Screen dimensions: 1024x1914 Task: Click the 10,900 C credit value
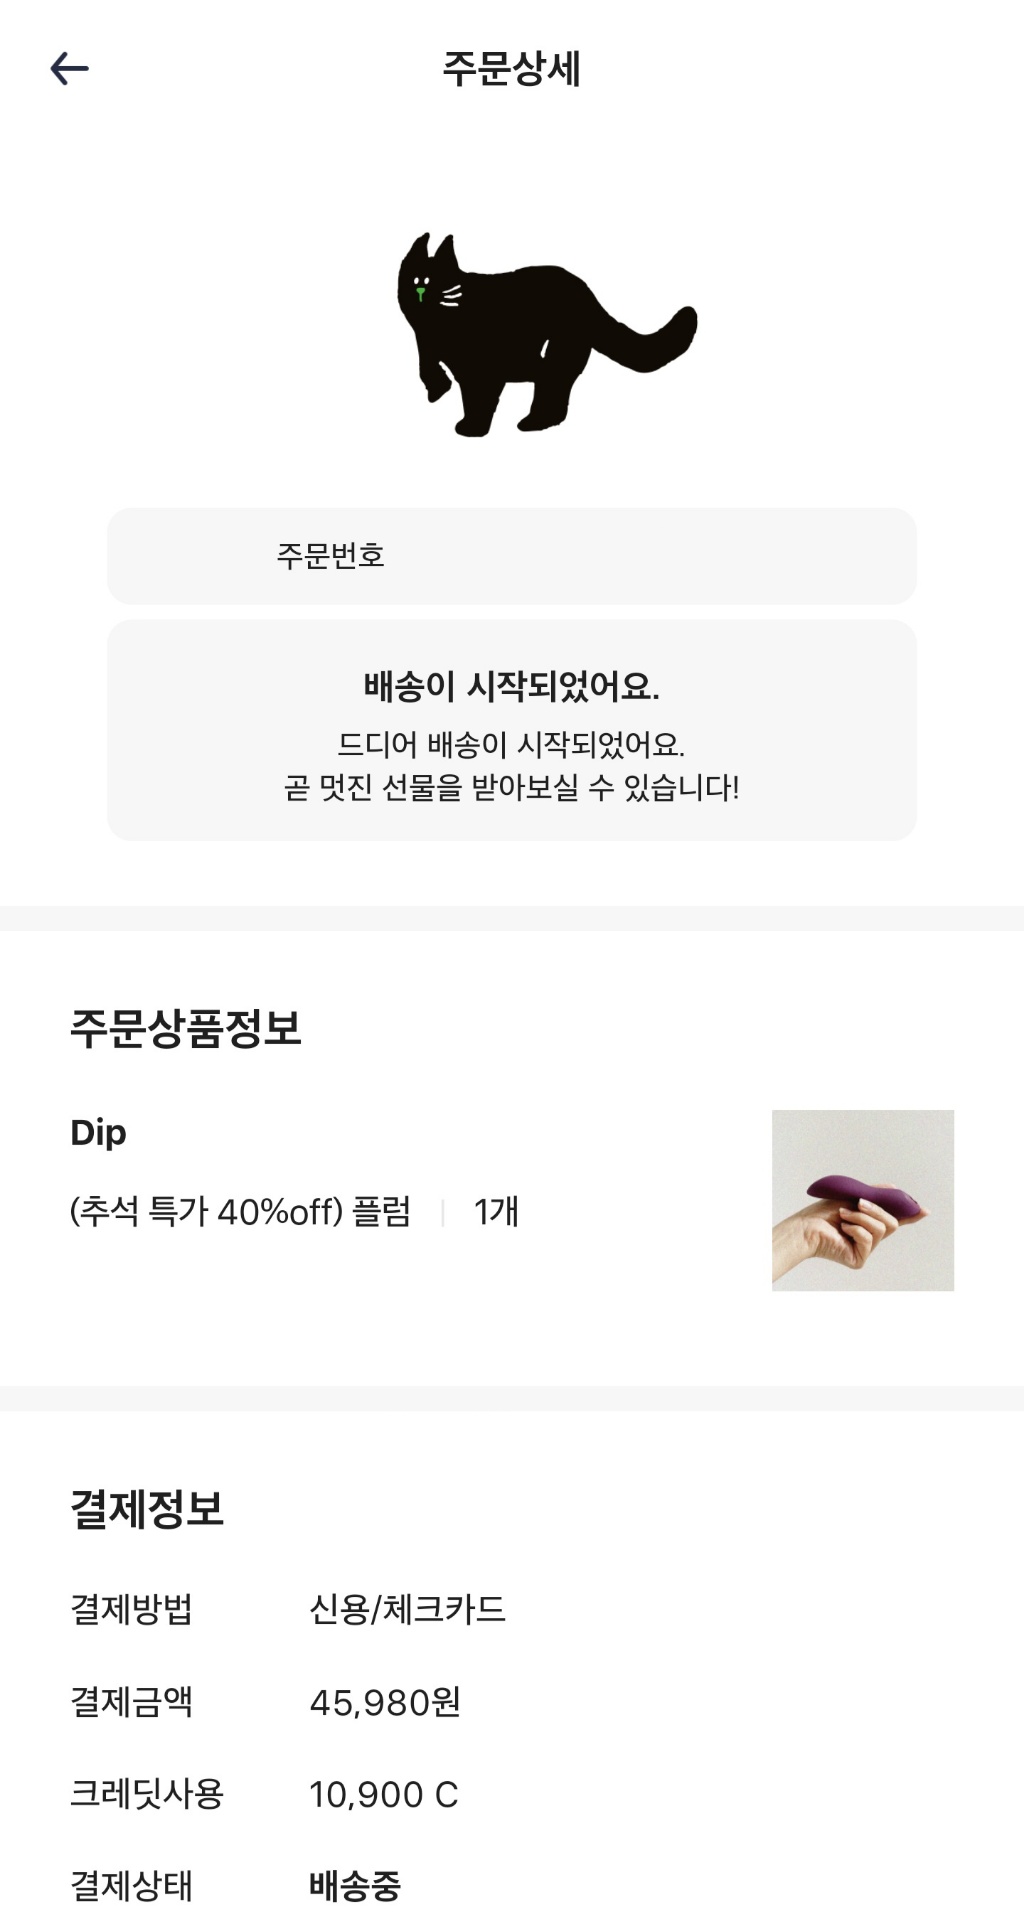384,1795
